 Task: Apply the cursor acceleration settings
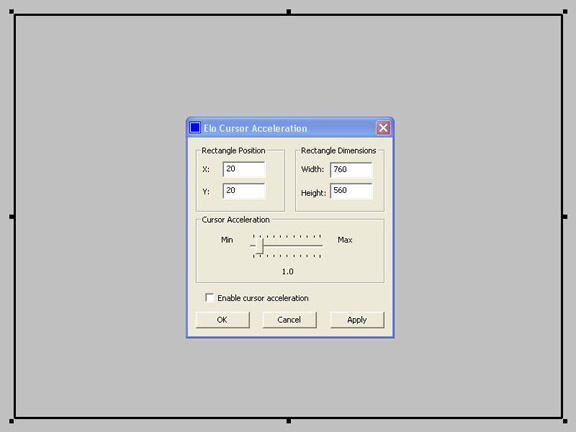coord(357,320)
